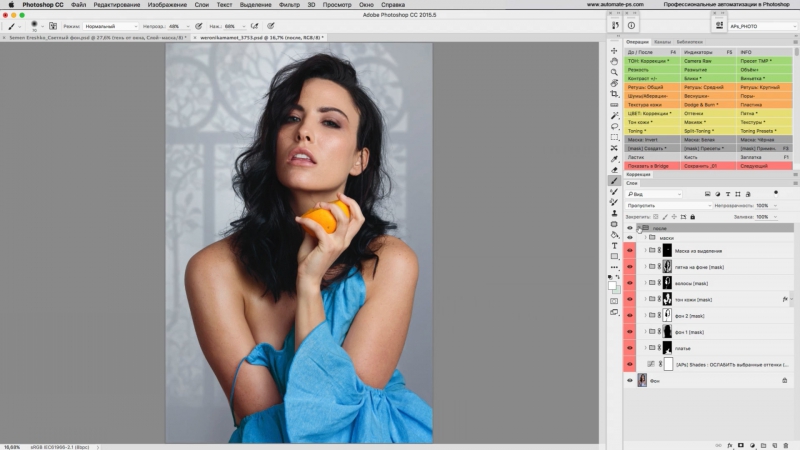Filter layers by adjustment type
The height and width of the screenshot is (450, 800).
click(718, 194)
